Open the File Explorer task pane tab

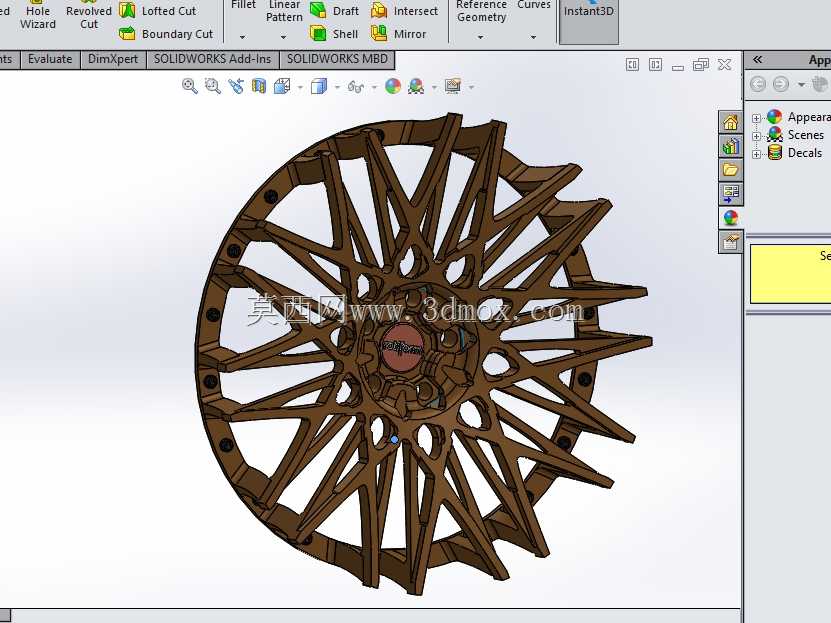730,170
